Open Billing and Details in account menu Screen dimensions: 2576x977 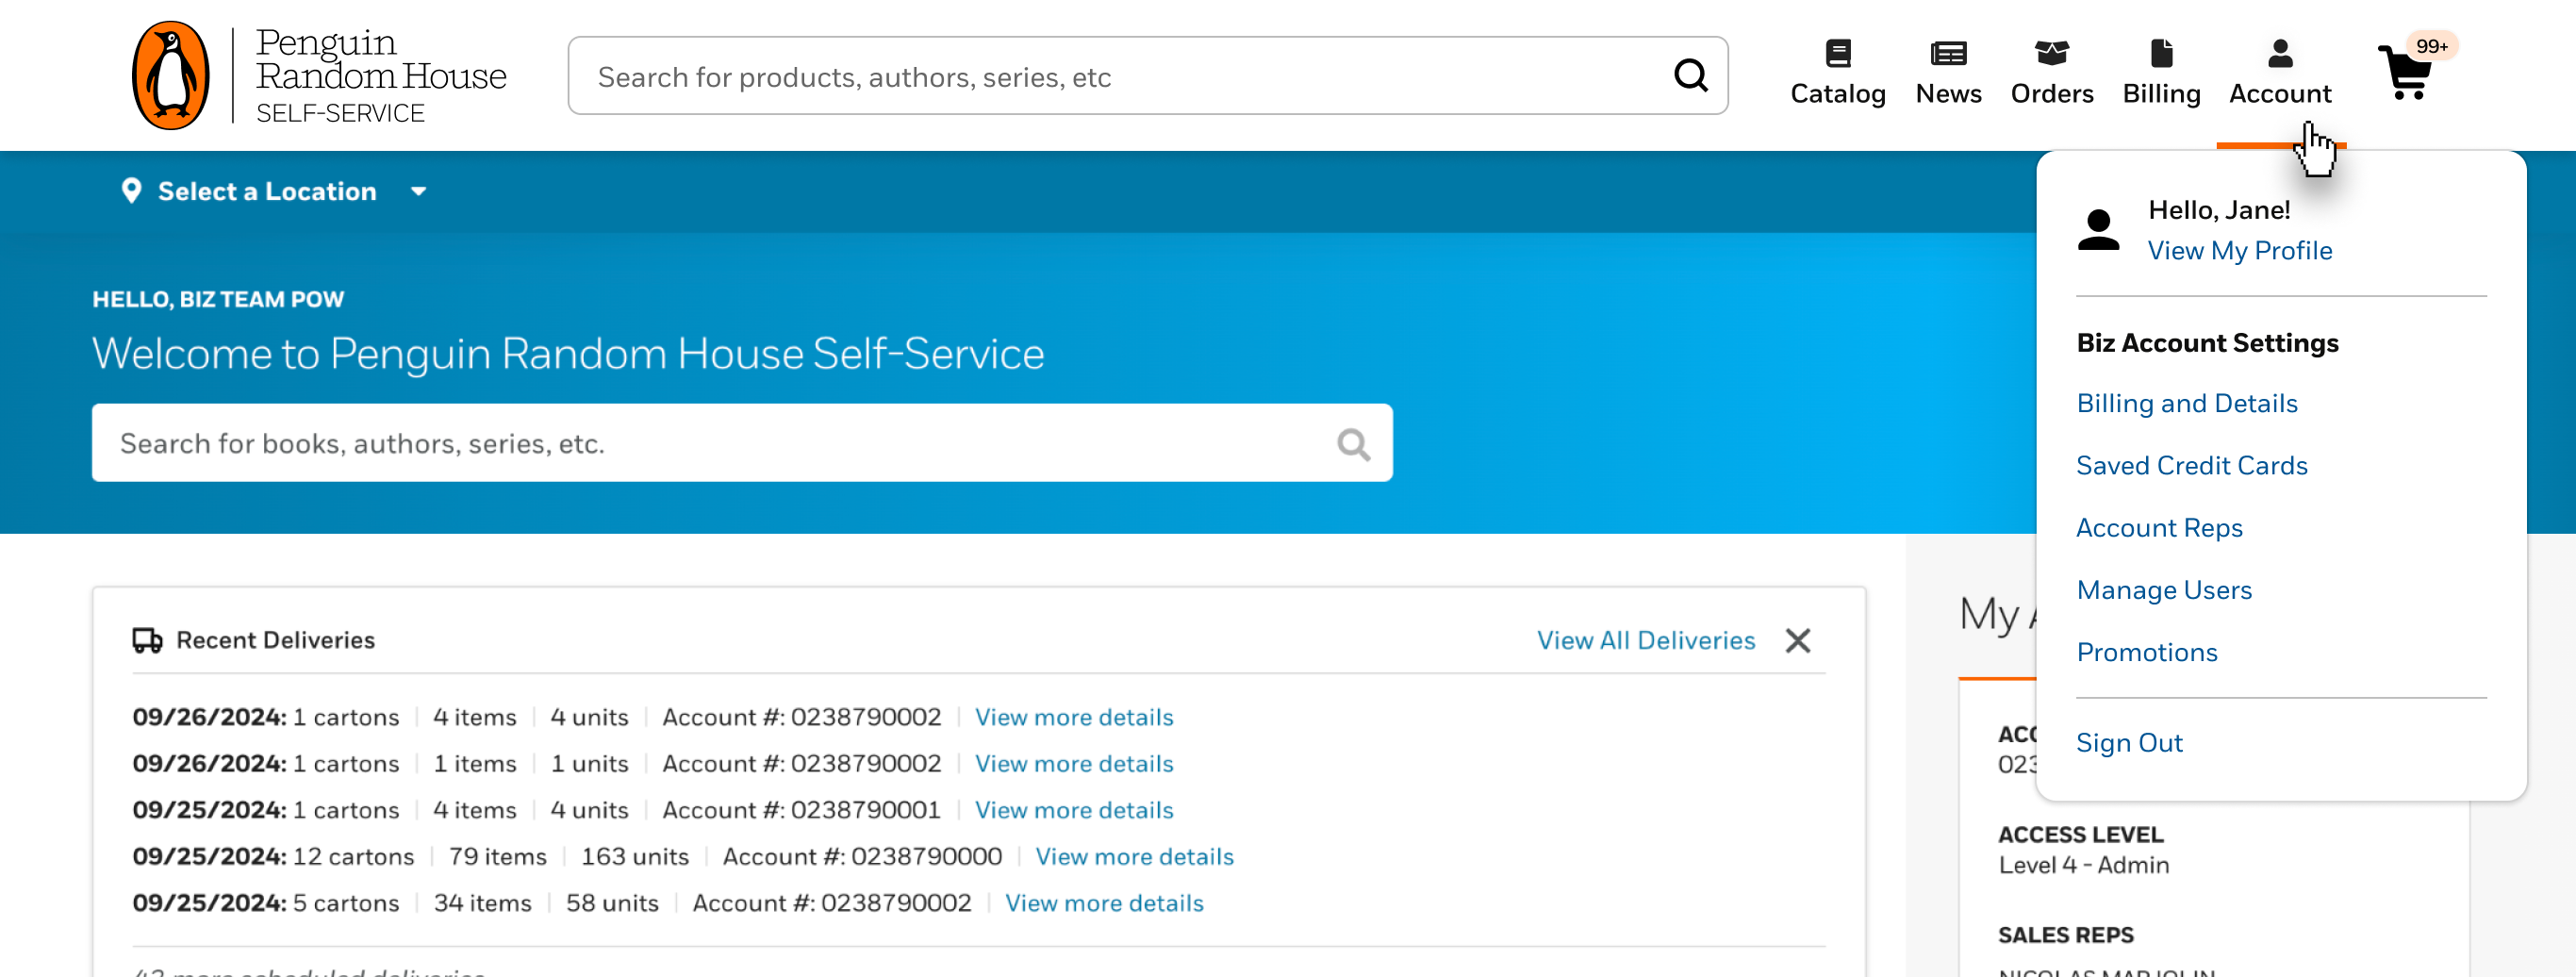(2186, 403)
